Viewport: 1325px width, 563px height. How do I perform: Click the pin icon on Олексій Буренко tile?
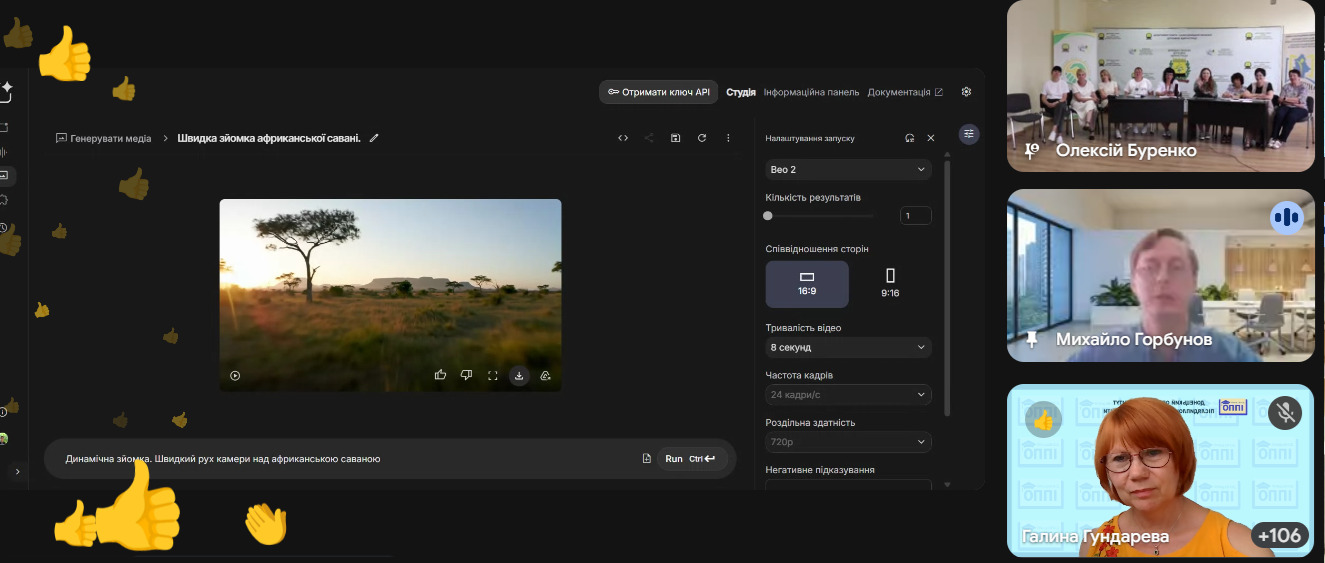(1033, 149)
